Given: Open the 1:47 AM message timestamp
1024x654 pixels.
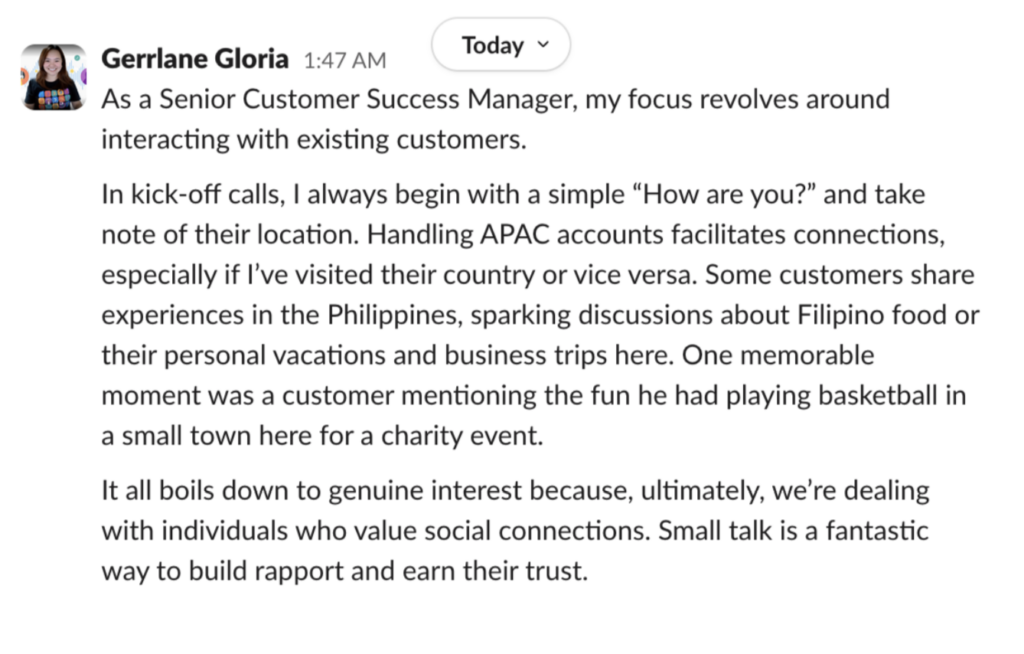Looking at the screenshot, I should tap(344, 61).
